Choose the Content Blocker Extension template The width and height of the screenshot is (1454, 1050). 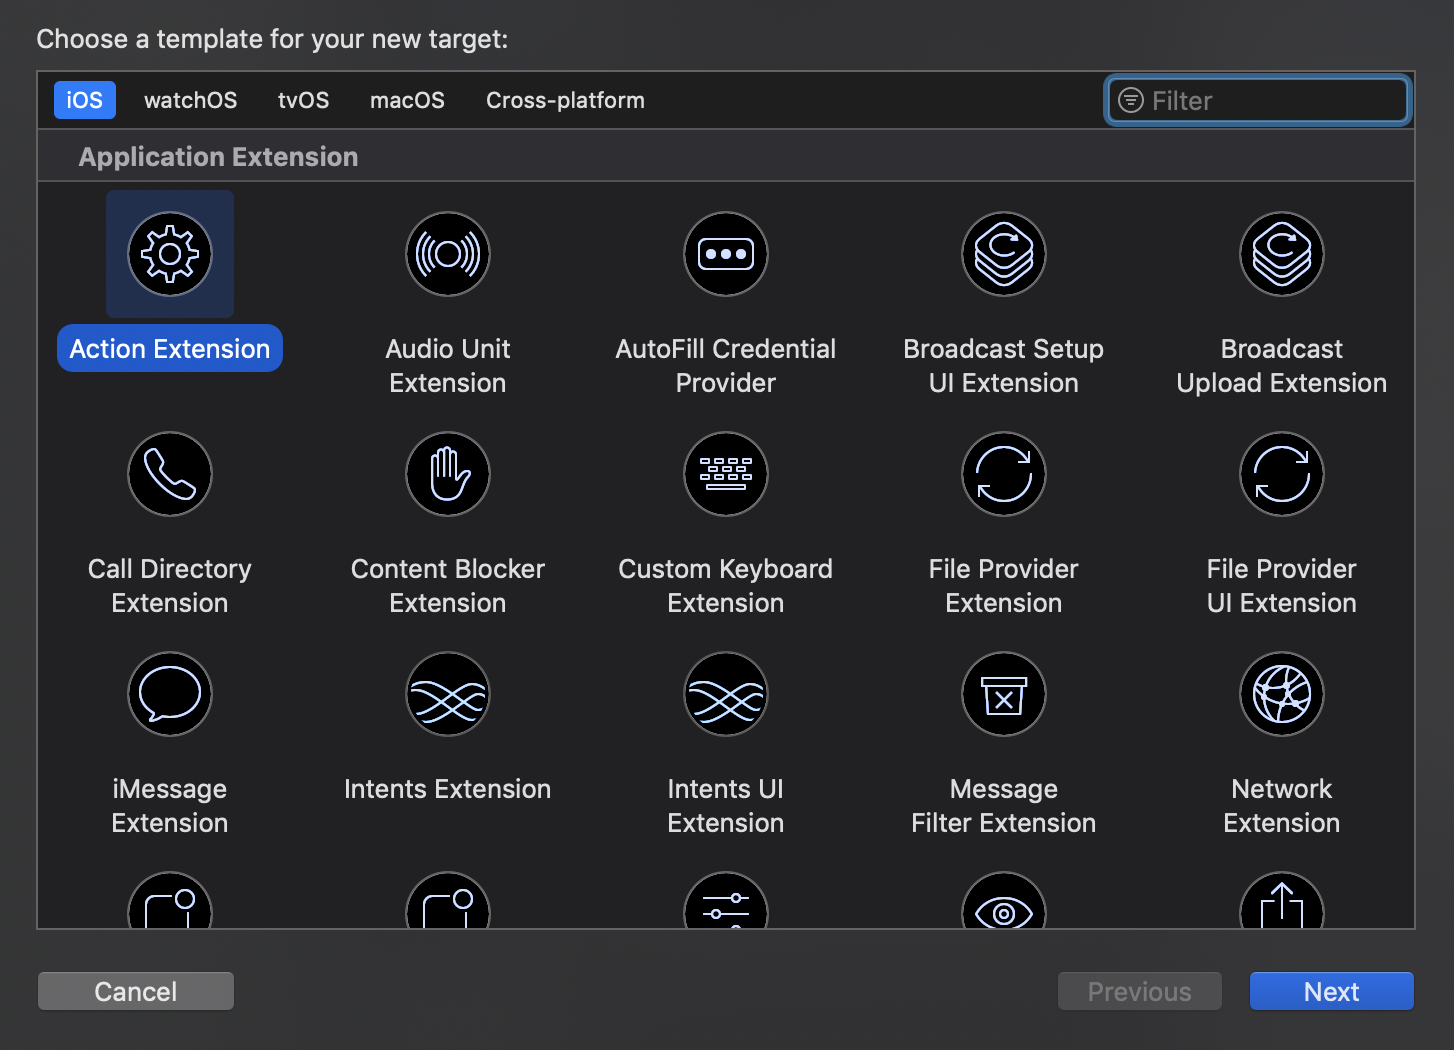click(447, 474)
